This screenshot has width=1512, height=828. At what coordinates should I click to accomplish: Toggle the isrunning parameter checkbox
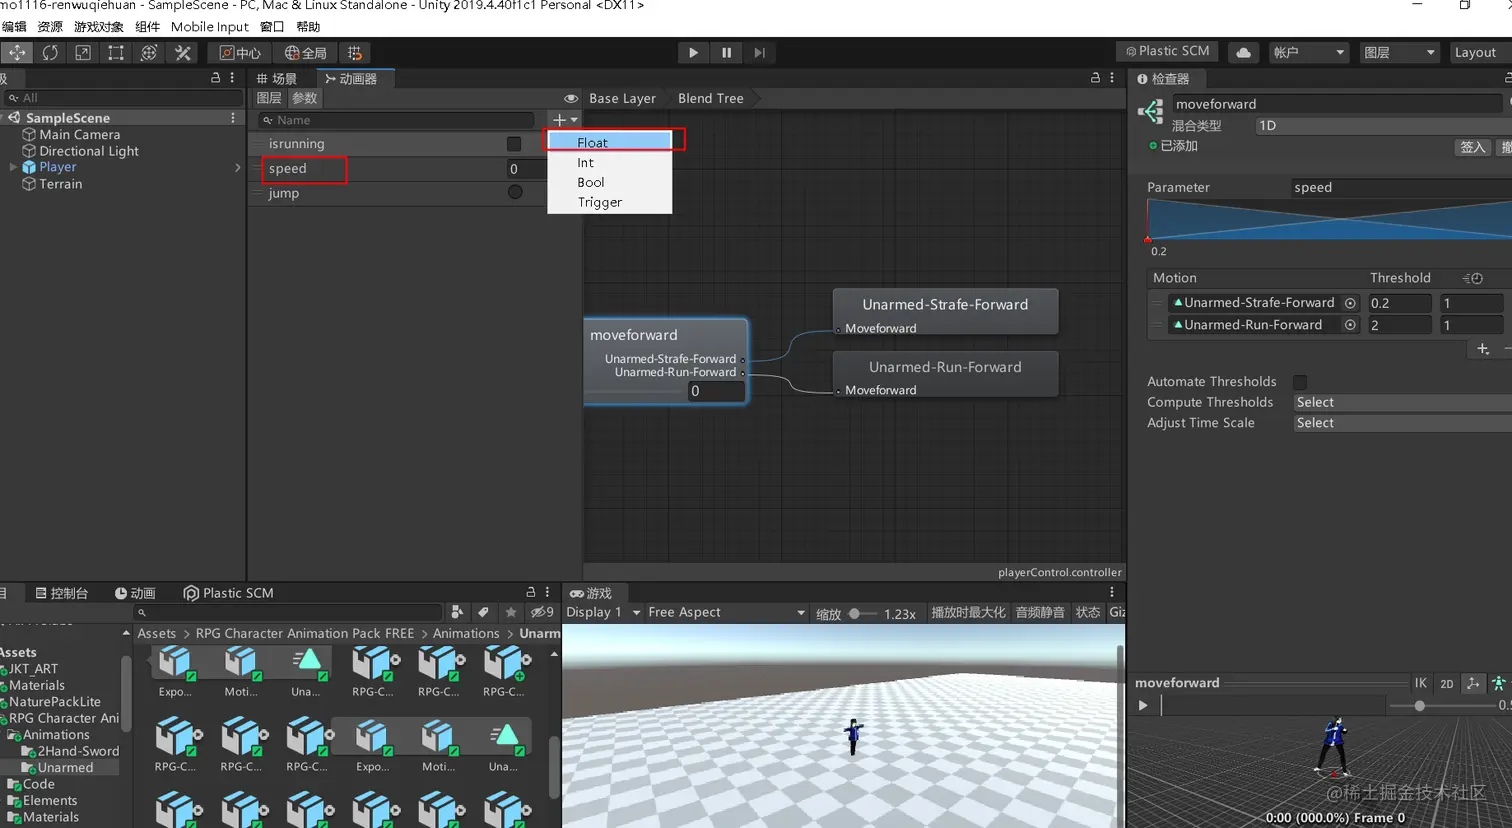click(514, 144)
